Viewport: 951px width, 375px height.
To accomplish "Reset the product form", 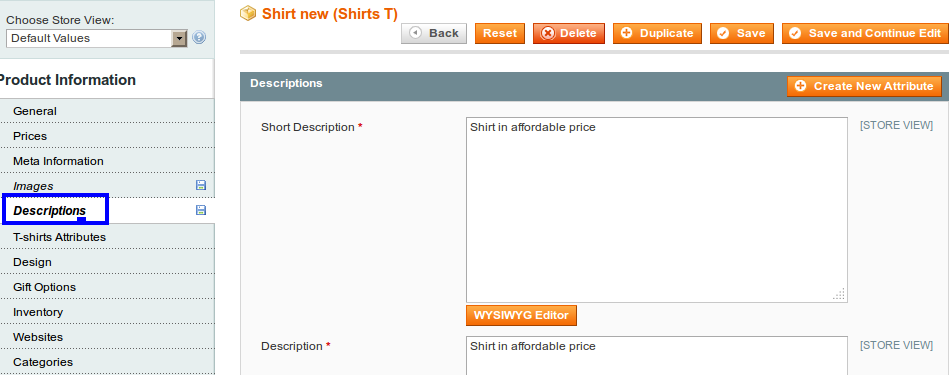I will coord(500,33).
